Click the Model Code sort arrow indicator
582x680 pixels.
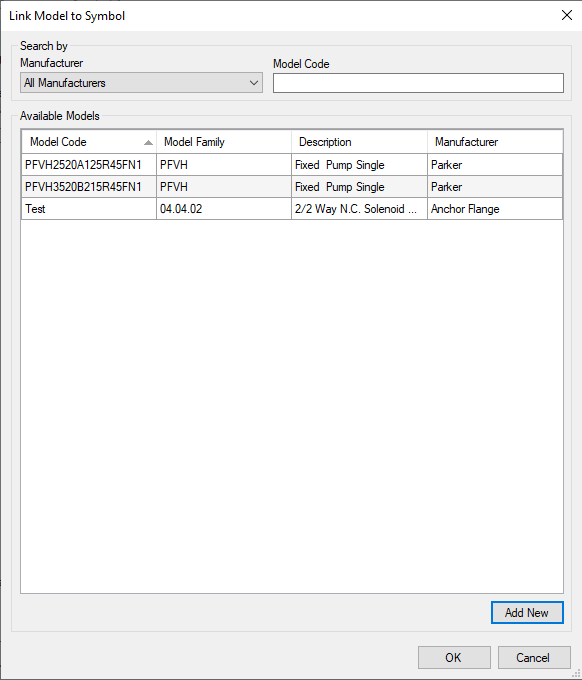click(x=148, y=142)
